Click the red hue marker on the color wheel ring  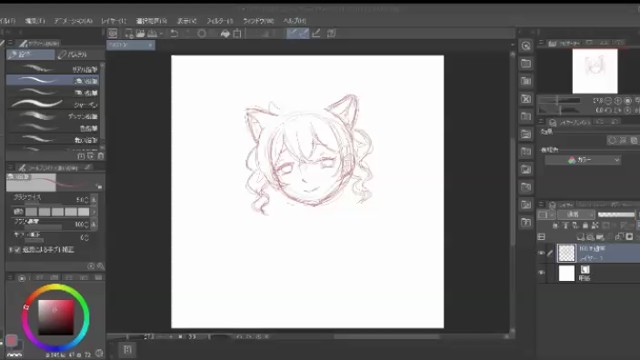point(26,307)
